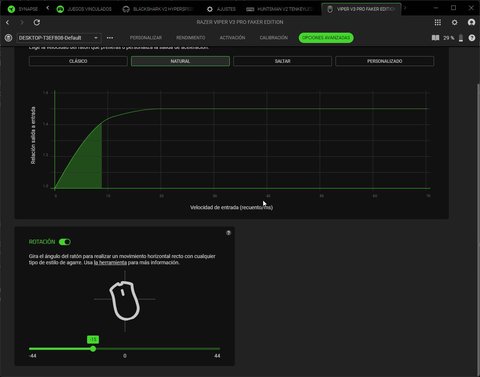Open the modules grid icon
This screenshot has width=480, height=377.
pos(438,22)
